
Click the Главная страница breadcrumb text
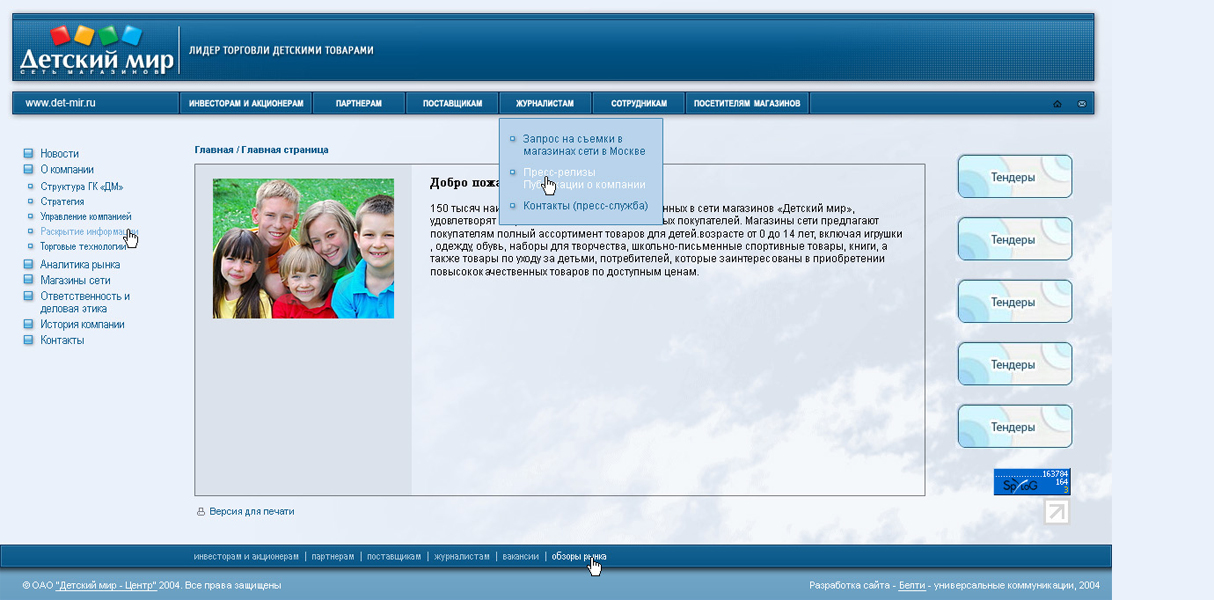click(285, 150)
